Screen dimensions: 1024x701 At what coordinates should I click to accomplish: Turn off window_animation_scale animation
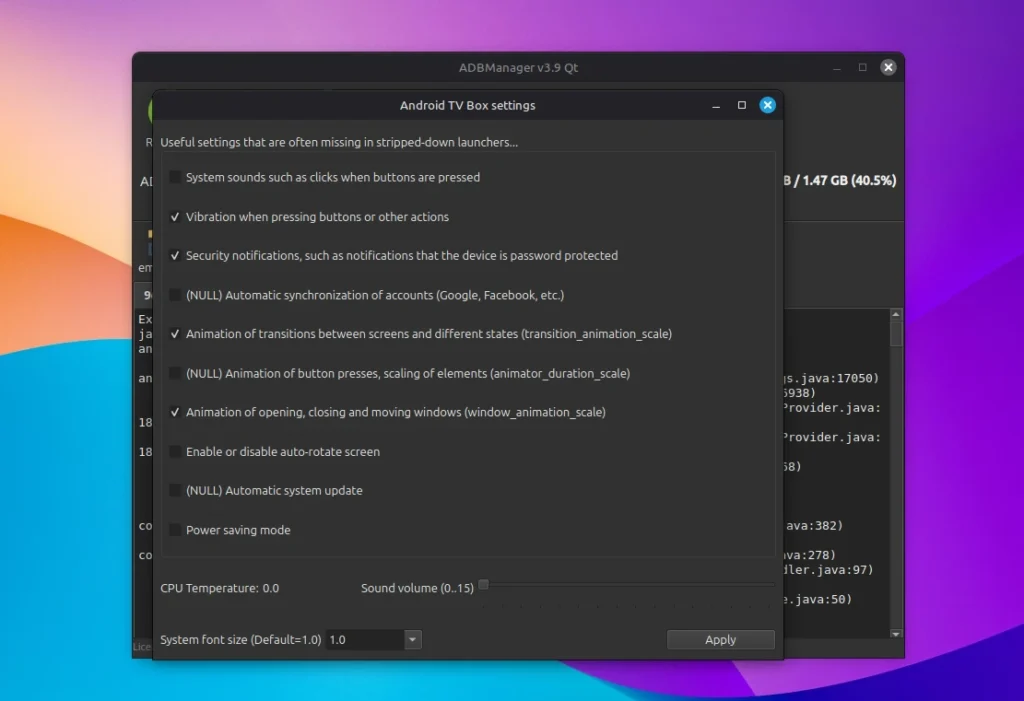[176, 412]
